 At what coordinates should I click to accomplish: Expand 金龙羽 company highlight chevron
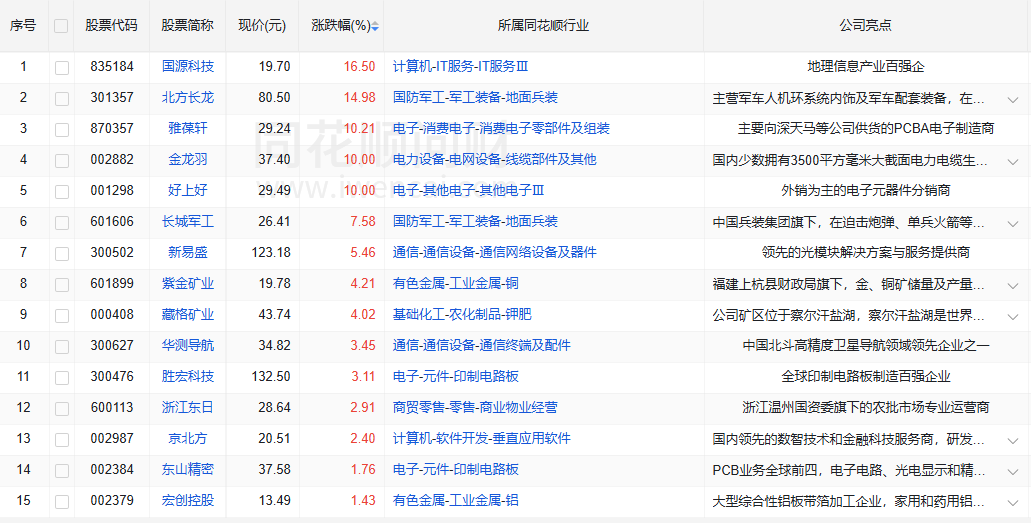coord(1013,162)
